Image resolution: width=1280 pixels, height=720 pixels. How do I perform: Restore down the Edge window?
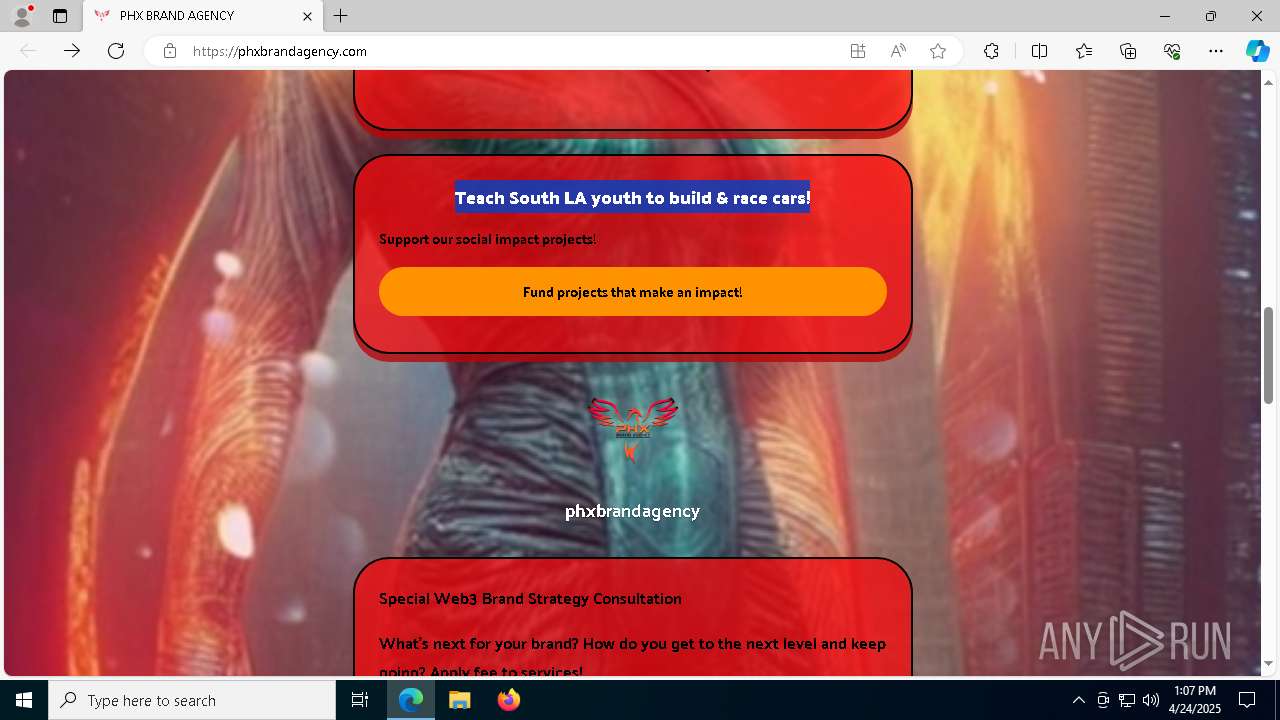pyautogui.click(x=1211, y=16)
